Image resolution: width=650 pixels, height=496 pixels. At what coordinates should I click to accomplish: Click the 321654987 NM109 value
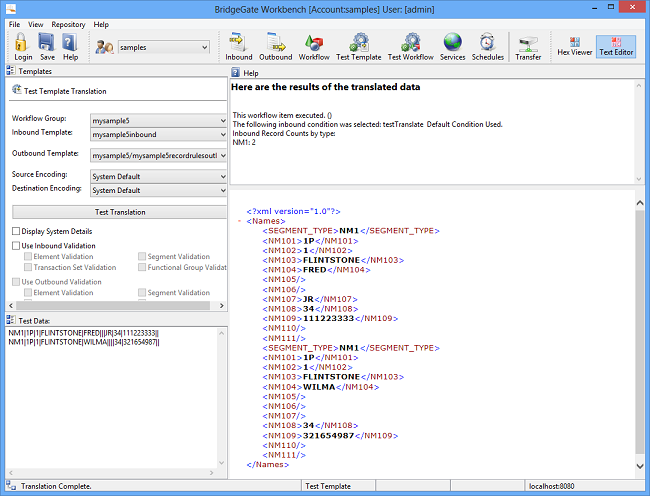pos(328,436)
